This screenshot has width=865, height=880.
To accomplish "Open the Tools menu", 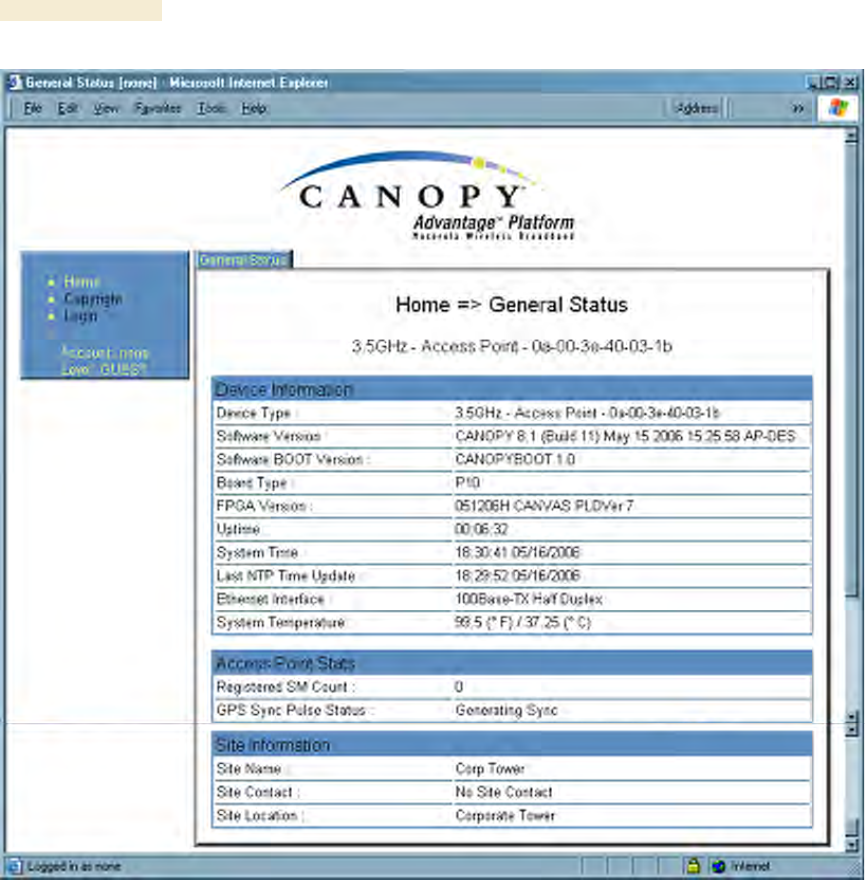I will pyautogui.click(x=211, y=108).
